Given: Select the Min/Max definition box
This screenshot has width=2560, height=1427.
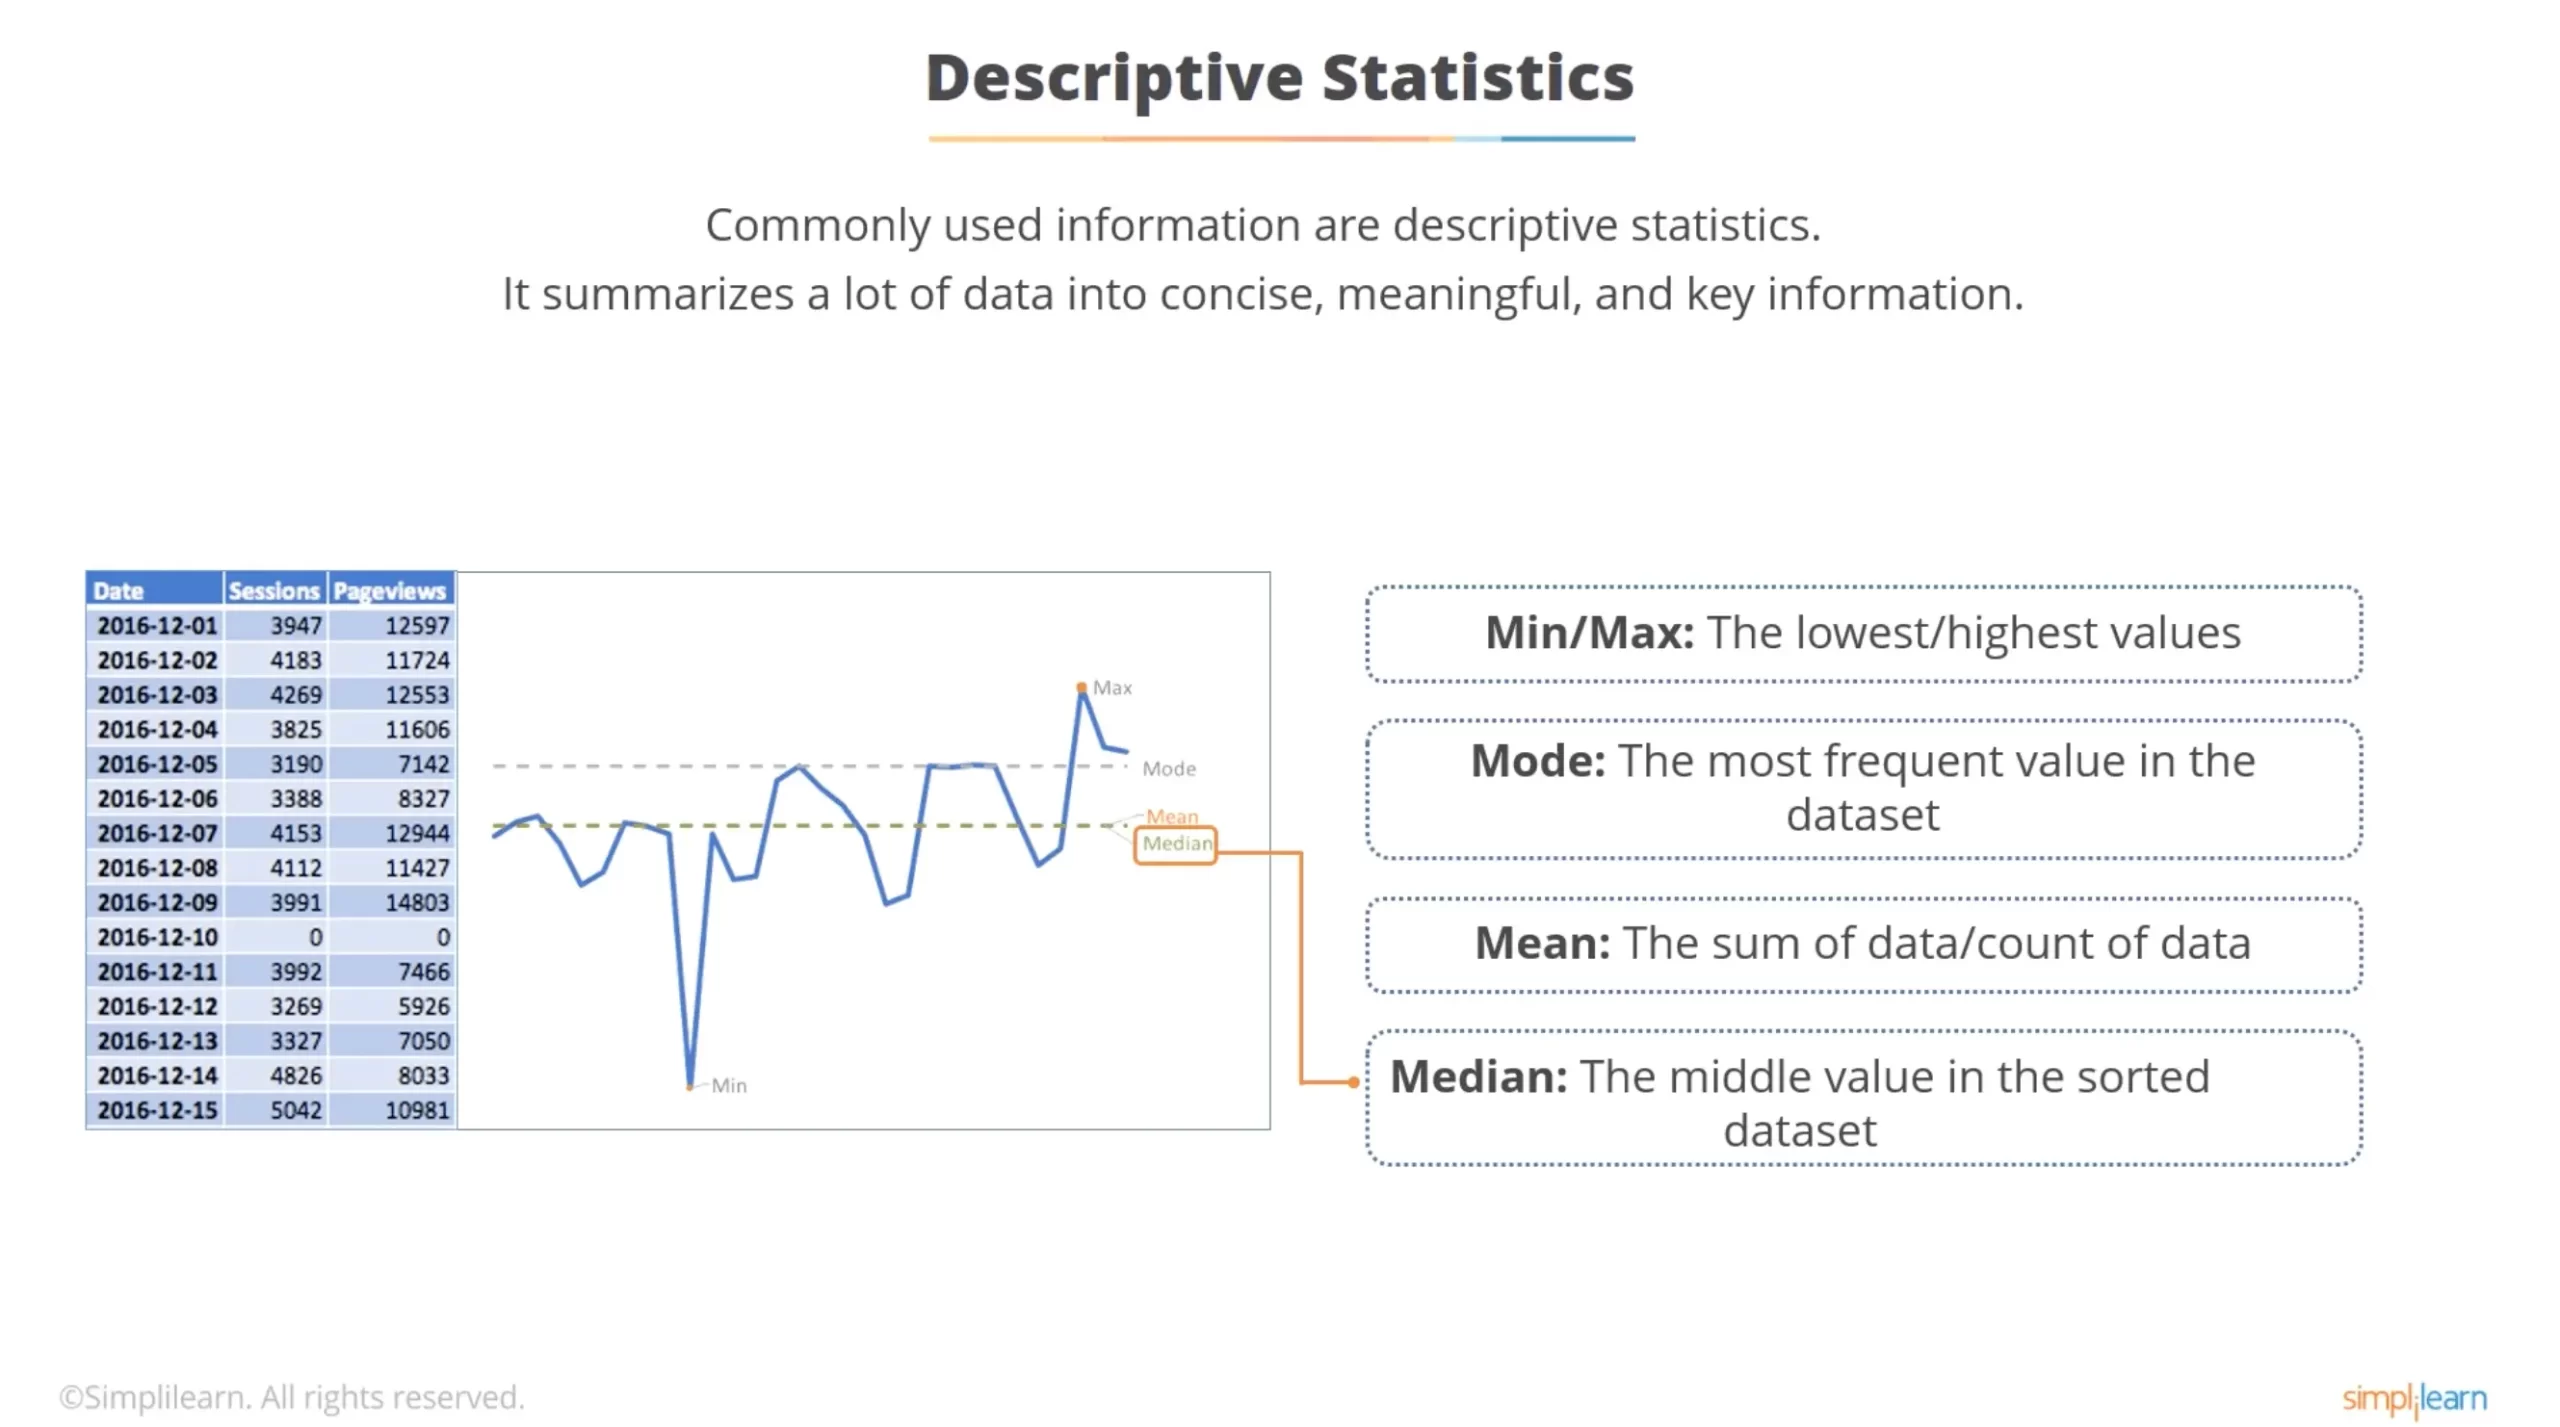Looking at the screenshot, I should coord(1863,633).
